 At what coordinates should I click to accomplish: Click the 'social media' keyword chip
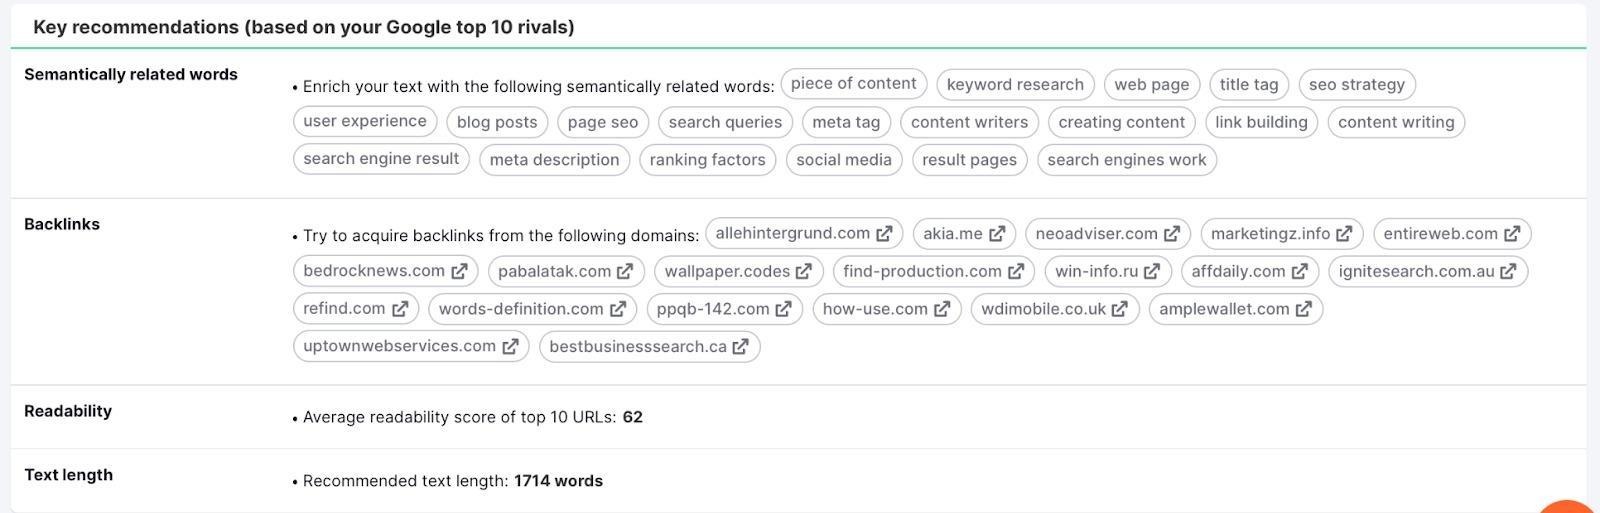point(844,159)
